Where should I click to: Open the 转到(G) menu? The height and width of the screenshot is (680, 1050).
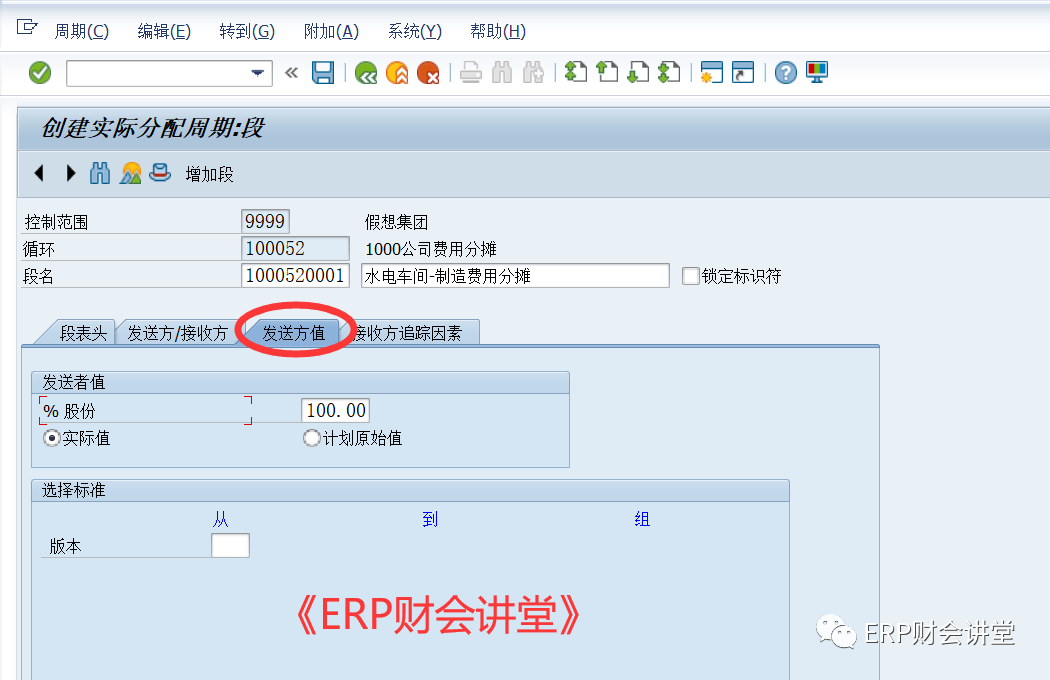(x=246, y=31)
